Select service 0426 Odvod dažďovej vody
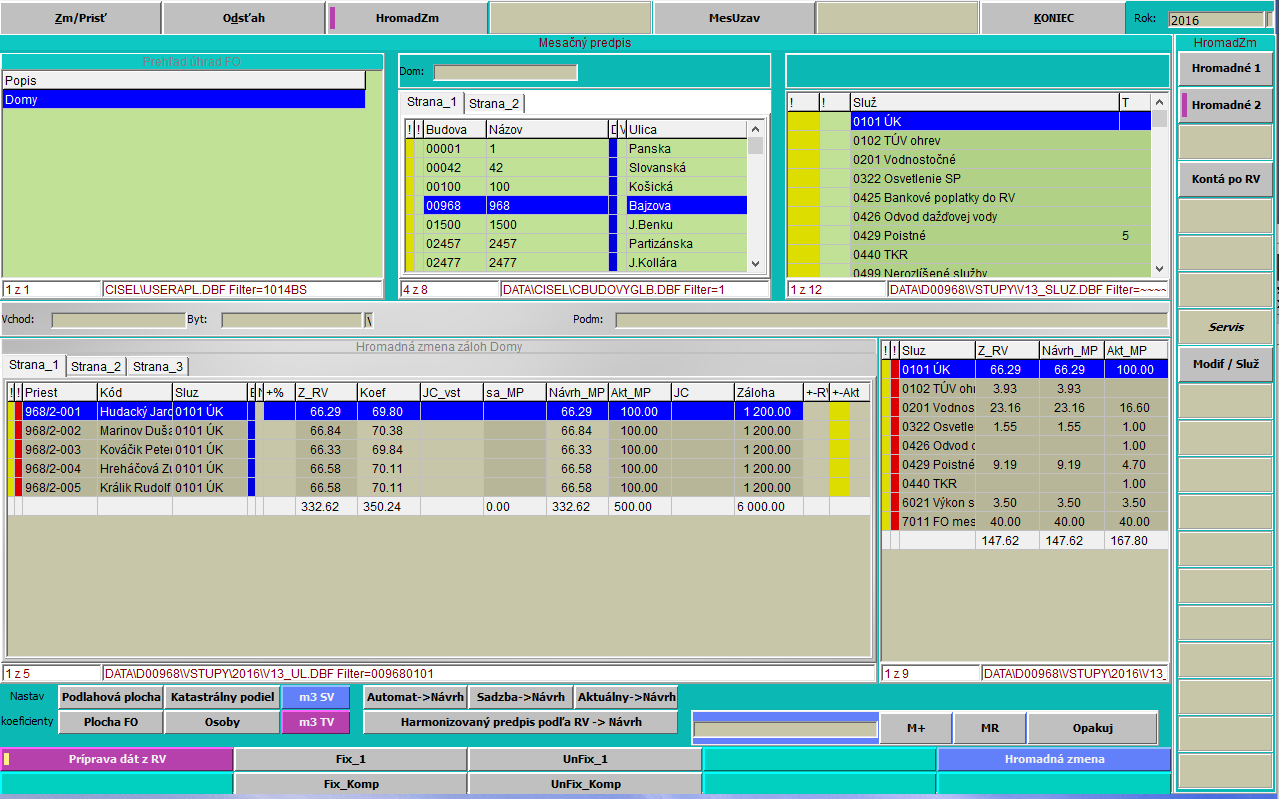Image resolution: width=1279 pixels, height=799 pixels. [970, 216]
